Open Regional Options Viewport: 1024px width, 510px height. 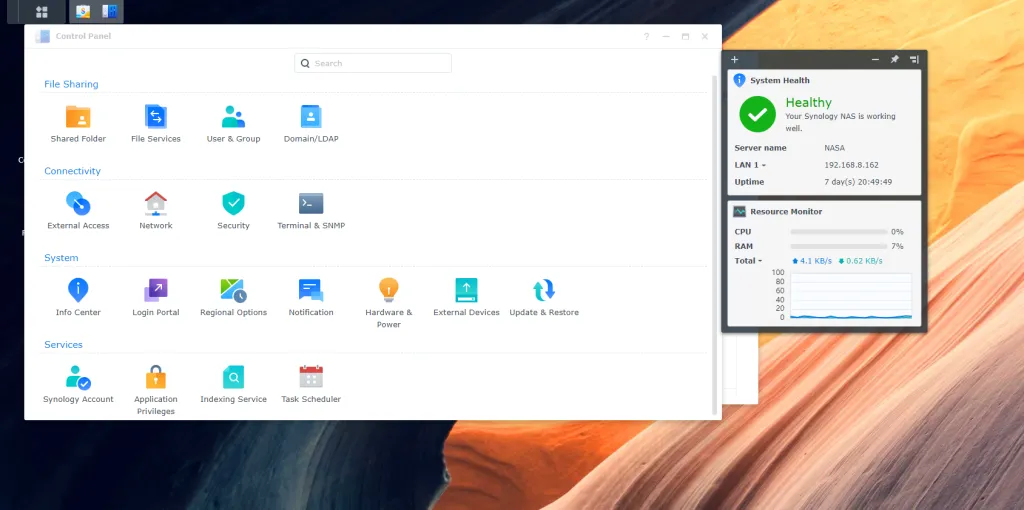click(x=233, y=298)
